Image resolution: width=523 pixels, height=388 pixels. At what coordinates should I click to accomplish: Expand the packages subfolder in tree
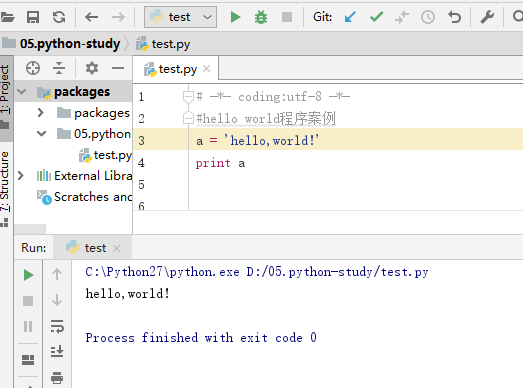pyautogui.click(x=41, y=113)
